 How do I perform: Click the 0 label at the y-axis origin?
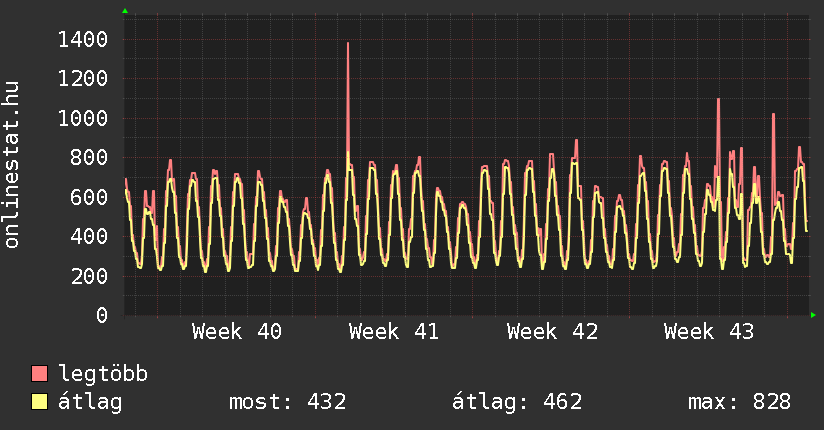pos(101,315)
